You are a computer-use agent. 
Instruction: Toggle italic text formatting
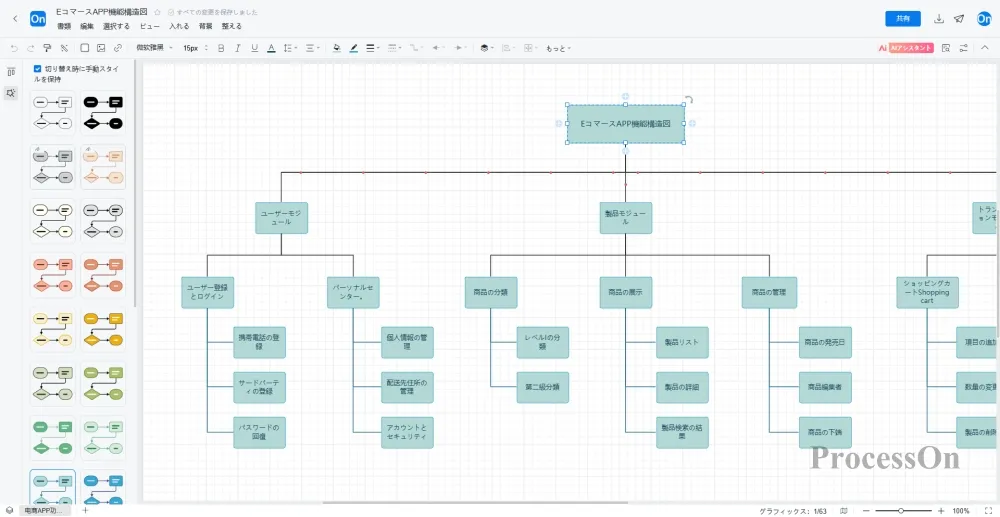pos(237,47)
